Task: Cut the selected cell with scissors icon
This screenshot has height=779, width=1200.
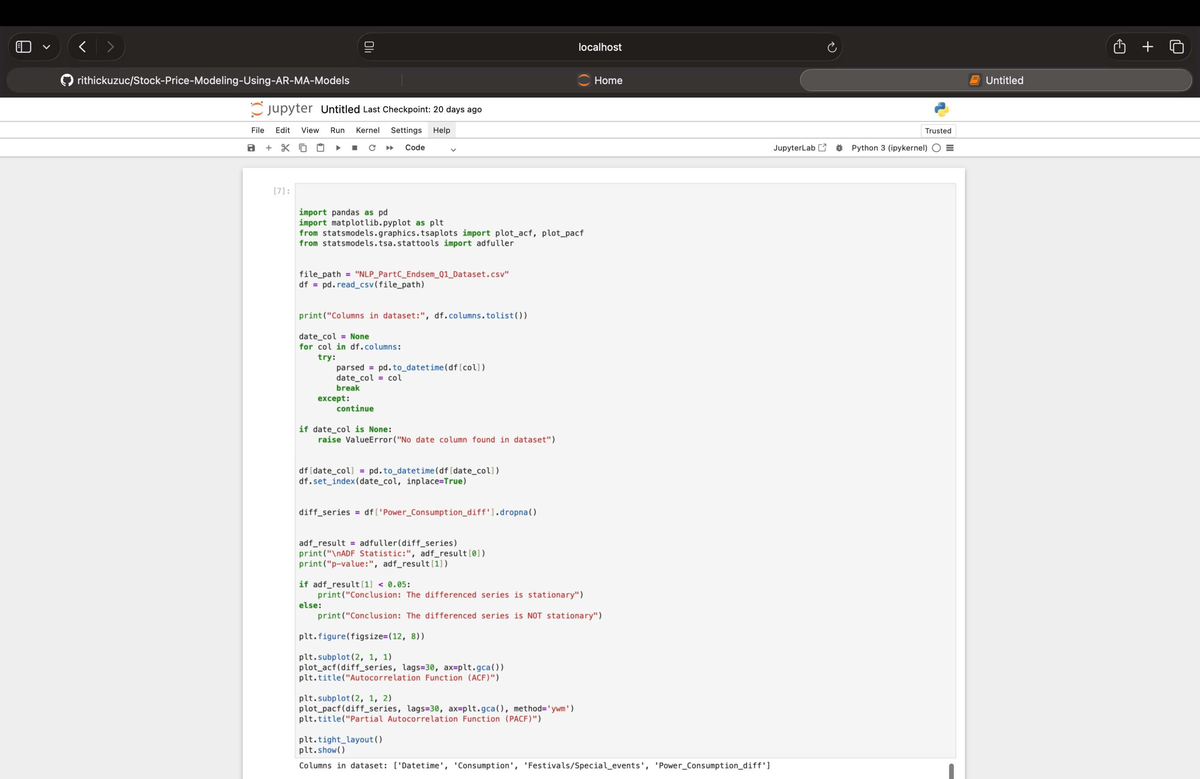Action: coord(285,148)
